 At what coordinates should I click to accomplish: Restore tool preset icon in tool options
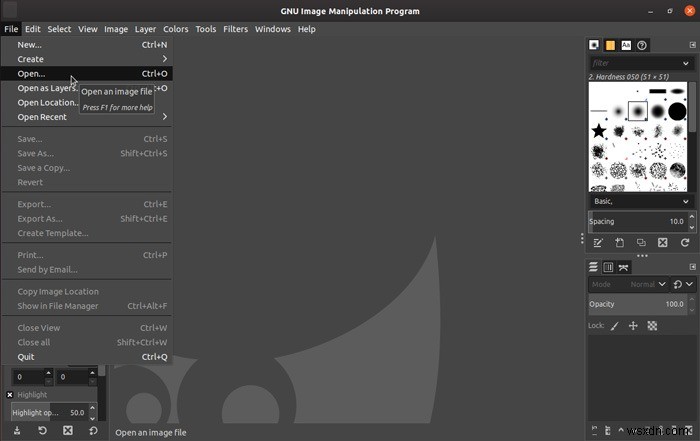[x=42, y=430]
